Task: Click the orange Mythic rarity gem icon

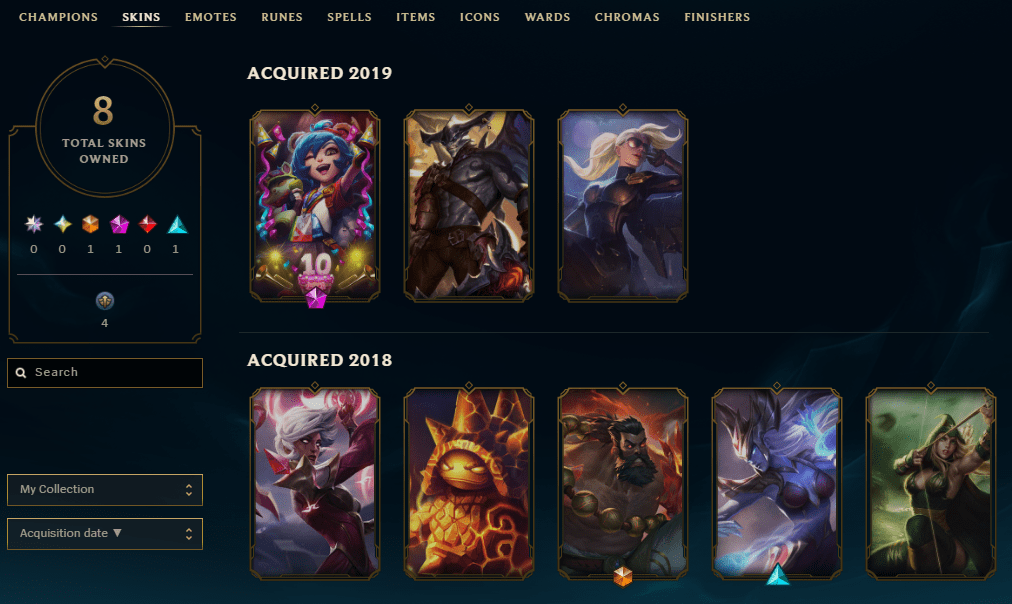Action: click(90, 224)
